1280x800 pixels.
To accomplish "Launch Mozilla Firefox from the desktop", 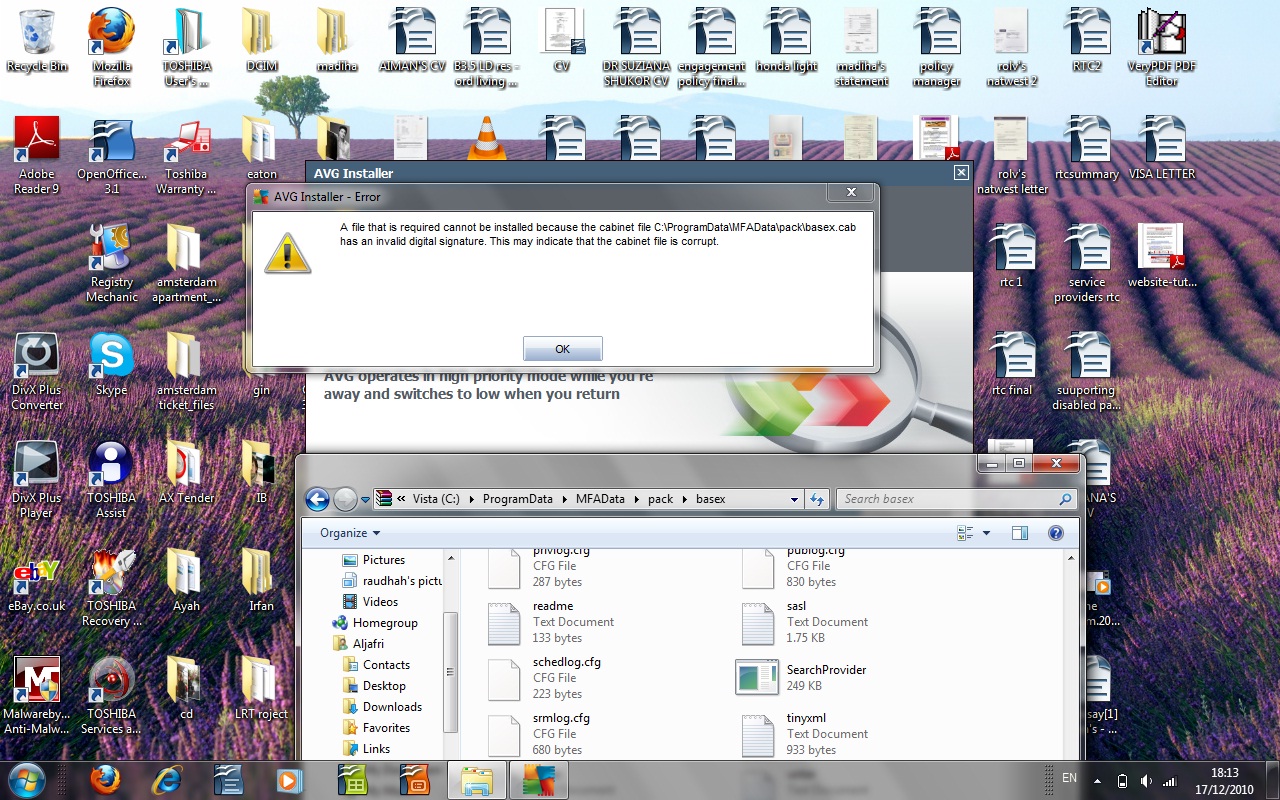I will (112, 47).
